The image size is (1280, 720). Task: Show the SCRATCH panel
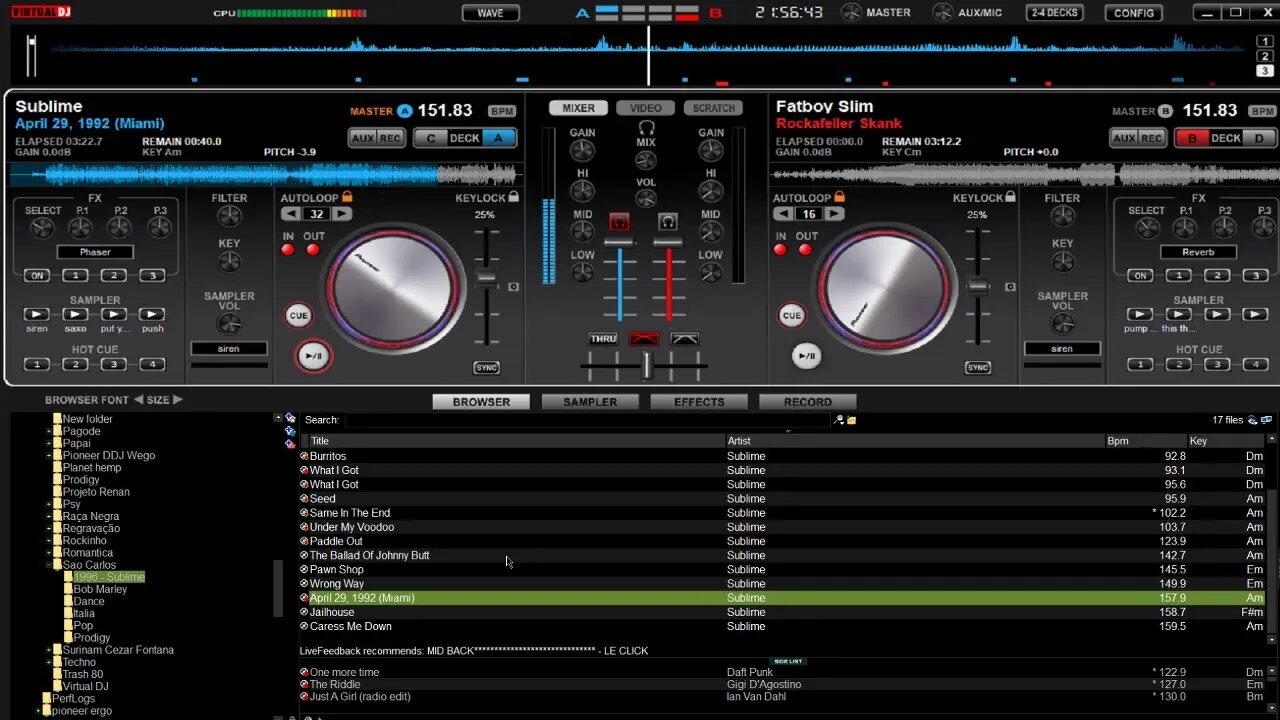click(713, 108)
